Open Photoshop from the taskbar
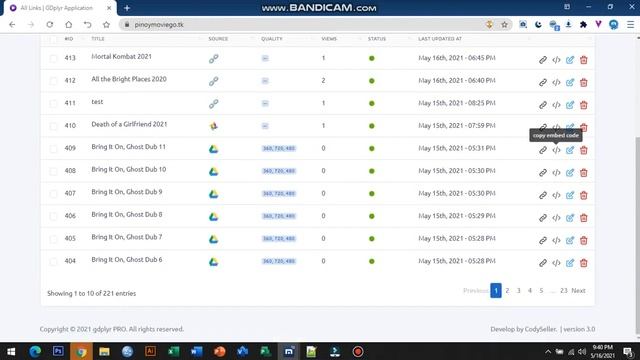The image size is (640, 360). (x=58, y=351)
